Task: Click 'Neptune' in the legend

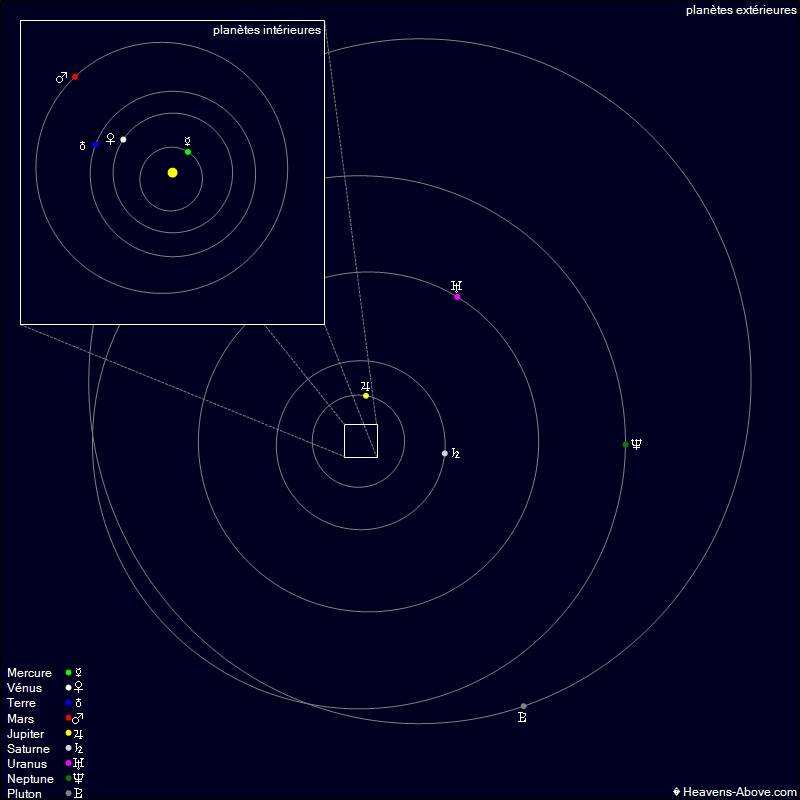Action: pos(30,779)
